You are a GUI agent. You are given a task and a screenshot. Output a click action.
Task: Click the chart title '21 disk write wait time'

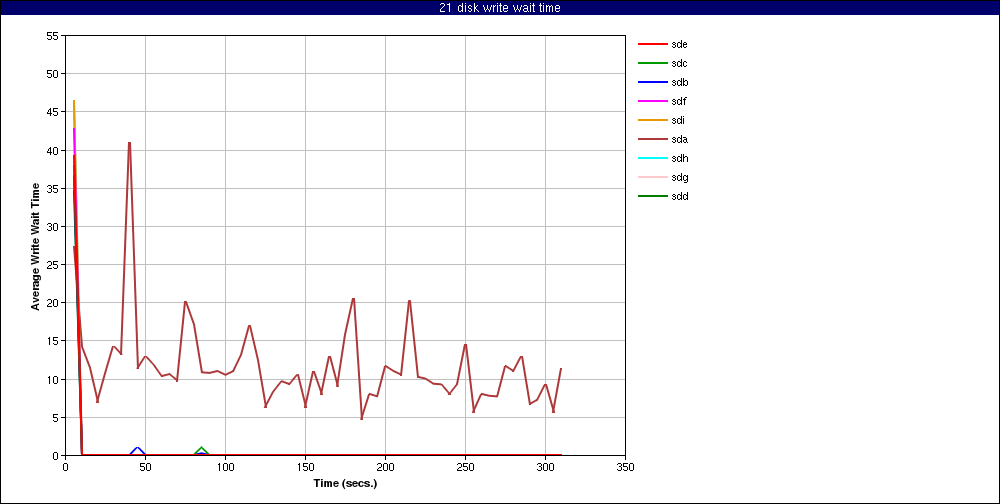click(x=500, y=8)
